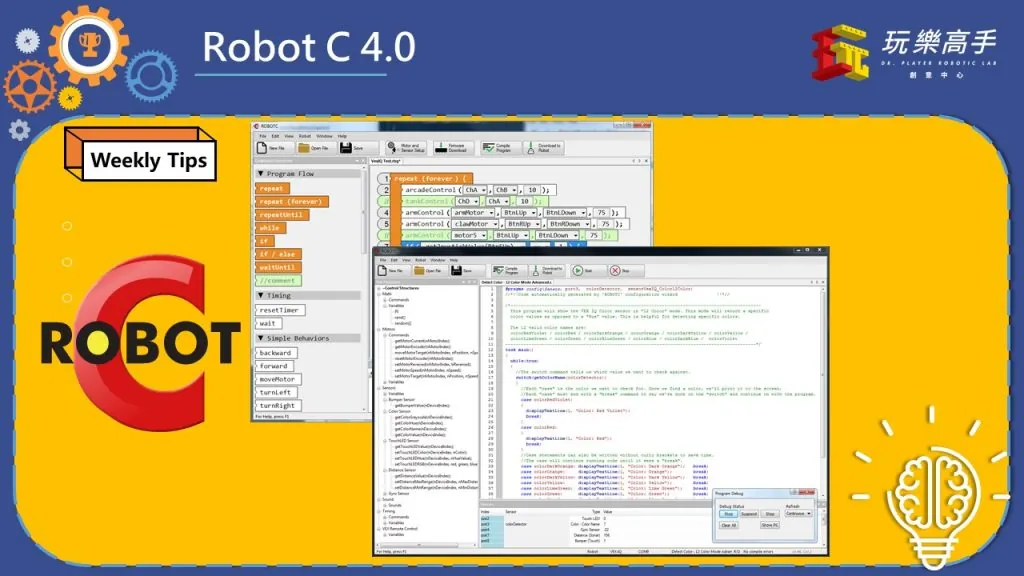1024x576 pixels.
Task: Click Save floppy icon in front text window
Action: [x=456, y=270]
